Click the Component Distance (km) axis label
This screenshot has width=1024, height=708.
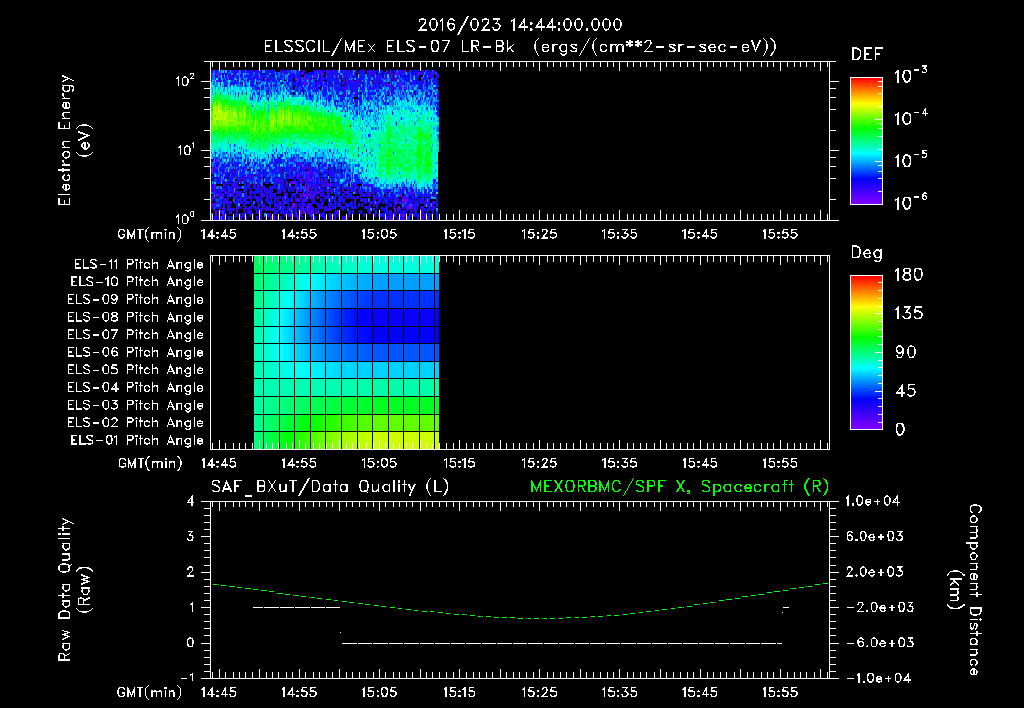pyautogui.click(x=965, y=590)
